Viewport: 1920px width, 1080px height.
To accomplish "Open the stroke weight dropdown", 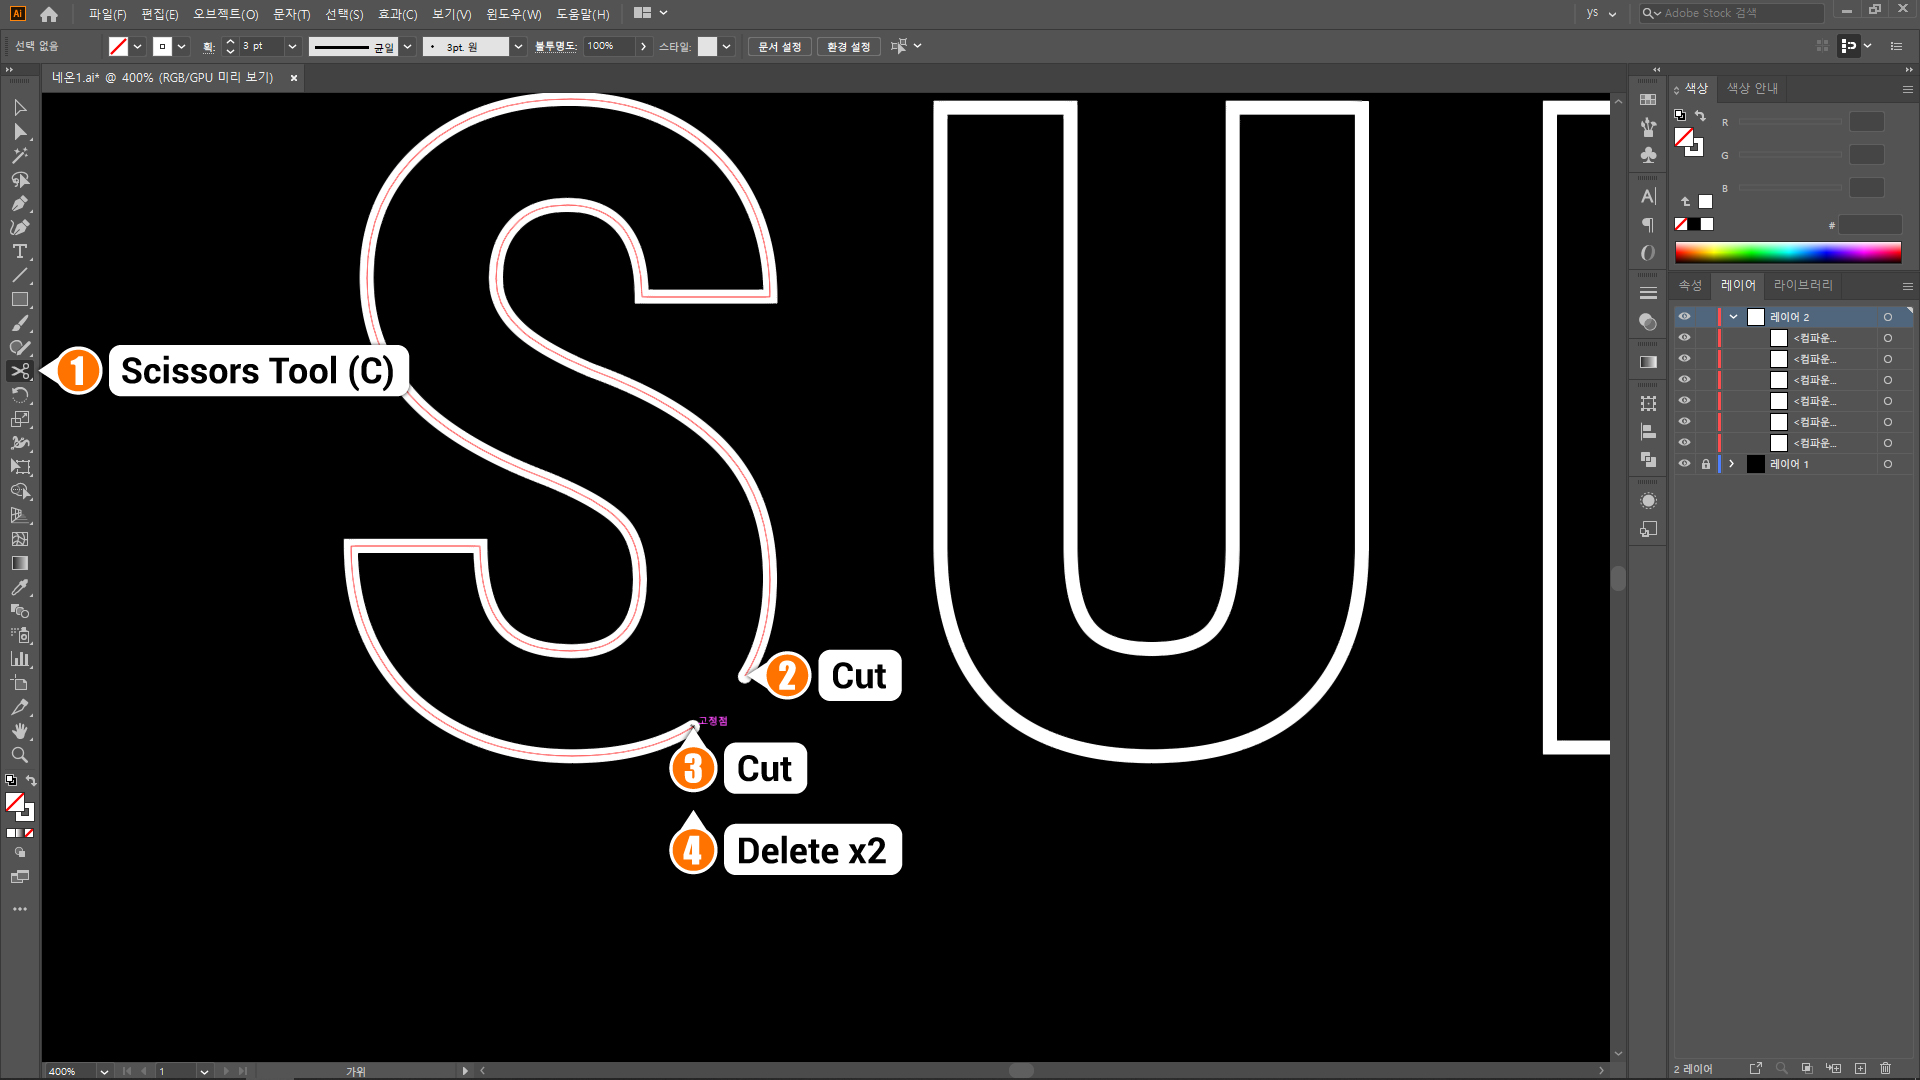I will (292, 46).
